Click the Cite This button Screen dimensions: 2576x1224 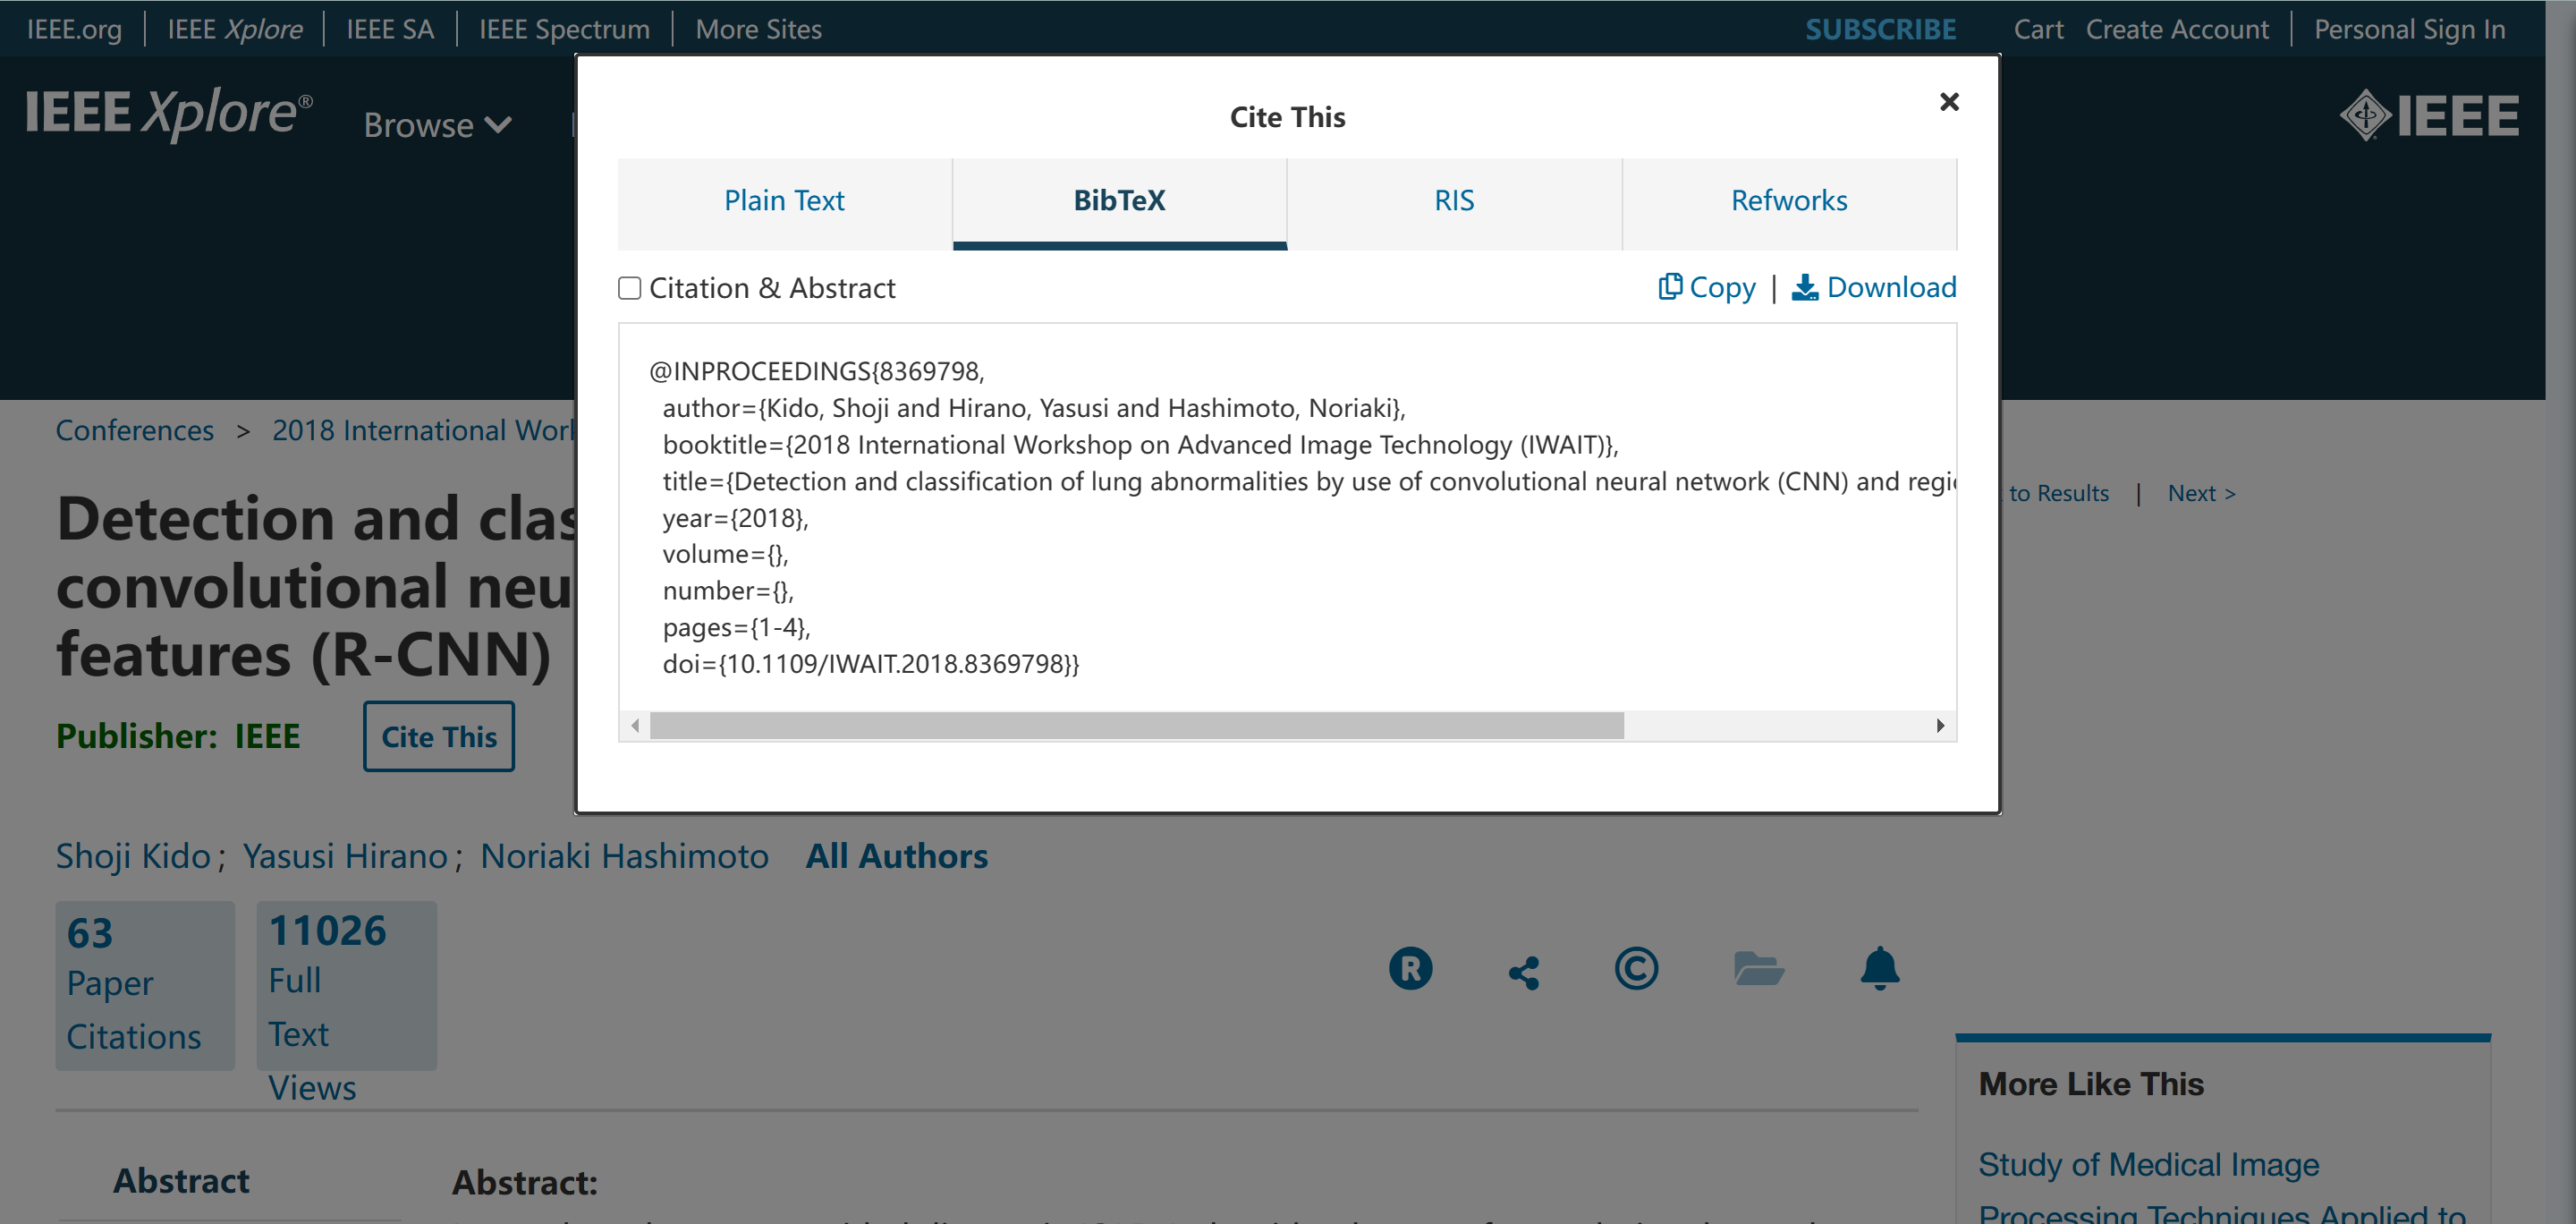438,737
